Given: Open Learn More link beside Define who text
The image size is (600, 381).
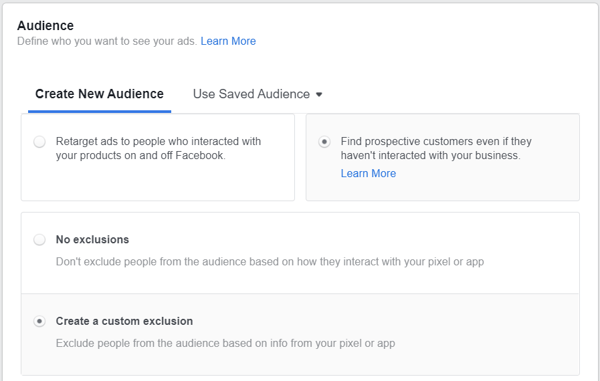Looking at the screenshot, I should (x=228, y=41).
